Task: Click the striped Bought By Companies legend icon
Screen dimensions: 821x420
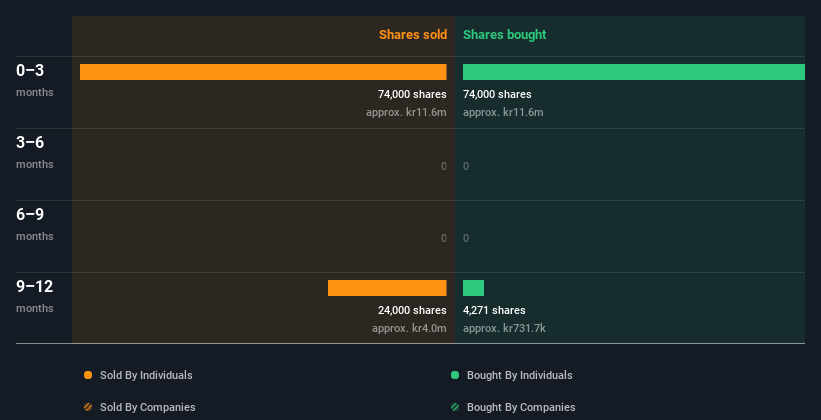Action: 455,407
